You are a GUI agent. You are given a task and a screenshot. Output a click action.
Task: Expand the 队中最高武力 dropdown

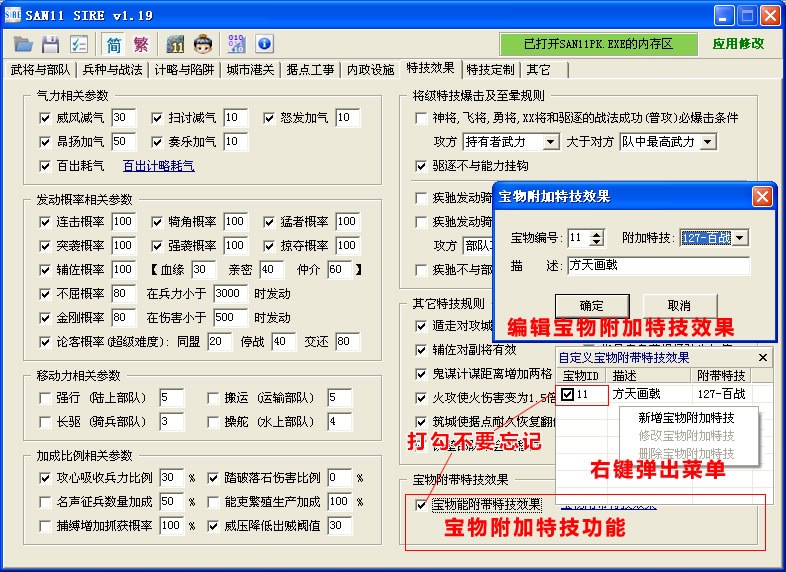point(708,142)
